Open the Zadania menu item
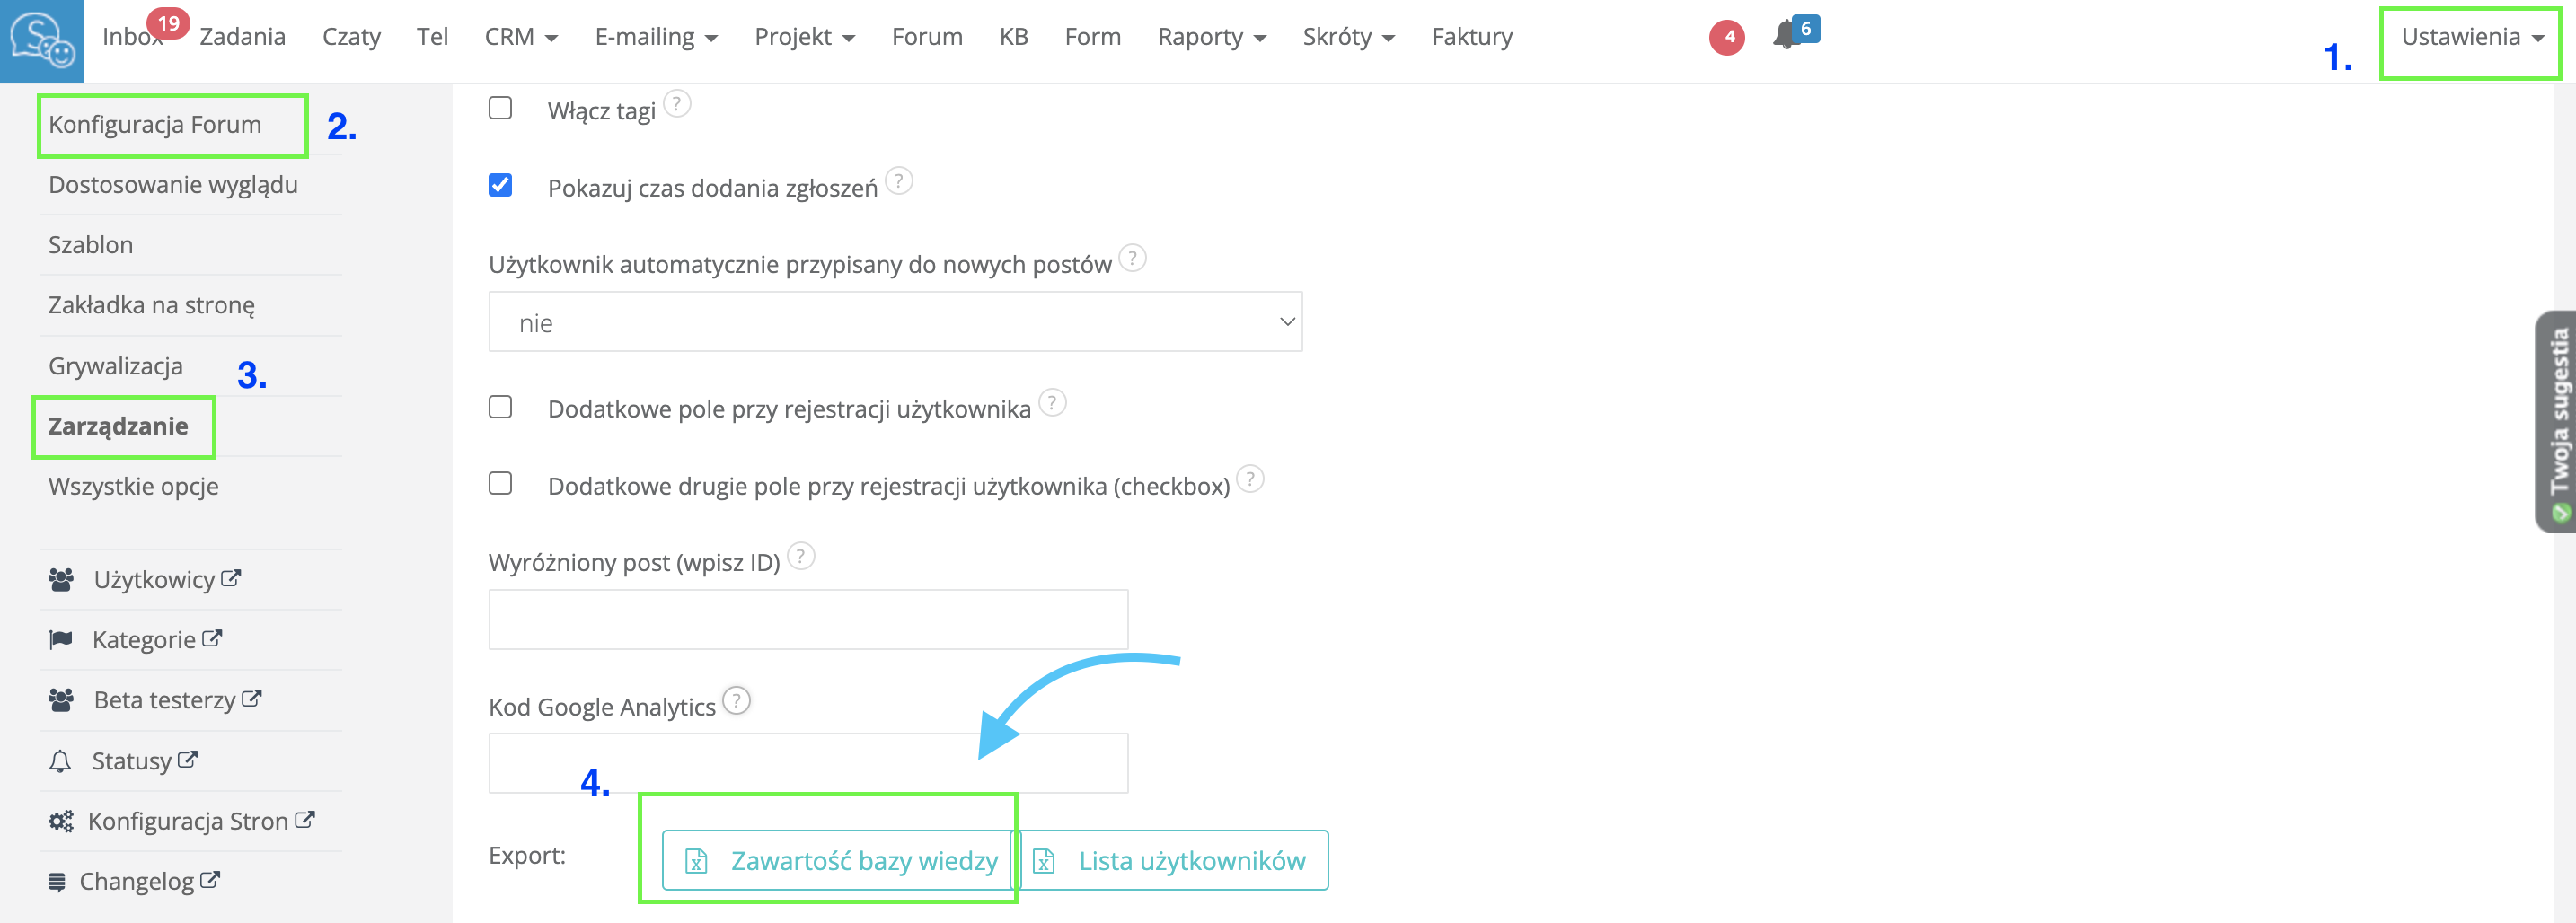 point(243,38)
